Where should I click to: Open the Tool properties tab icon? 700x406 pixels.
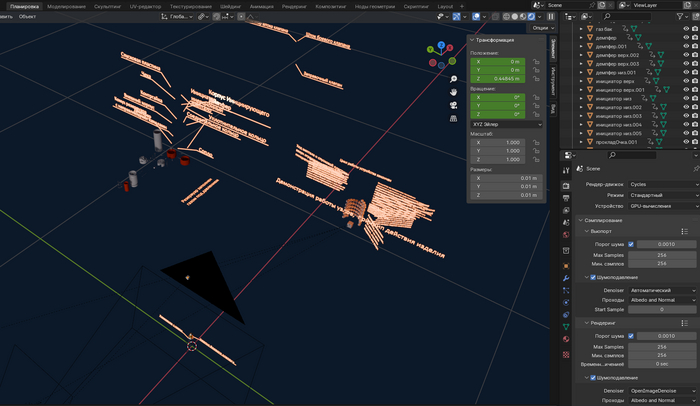(x=567, y=168)
